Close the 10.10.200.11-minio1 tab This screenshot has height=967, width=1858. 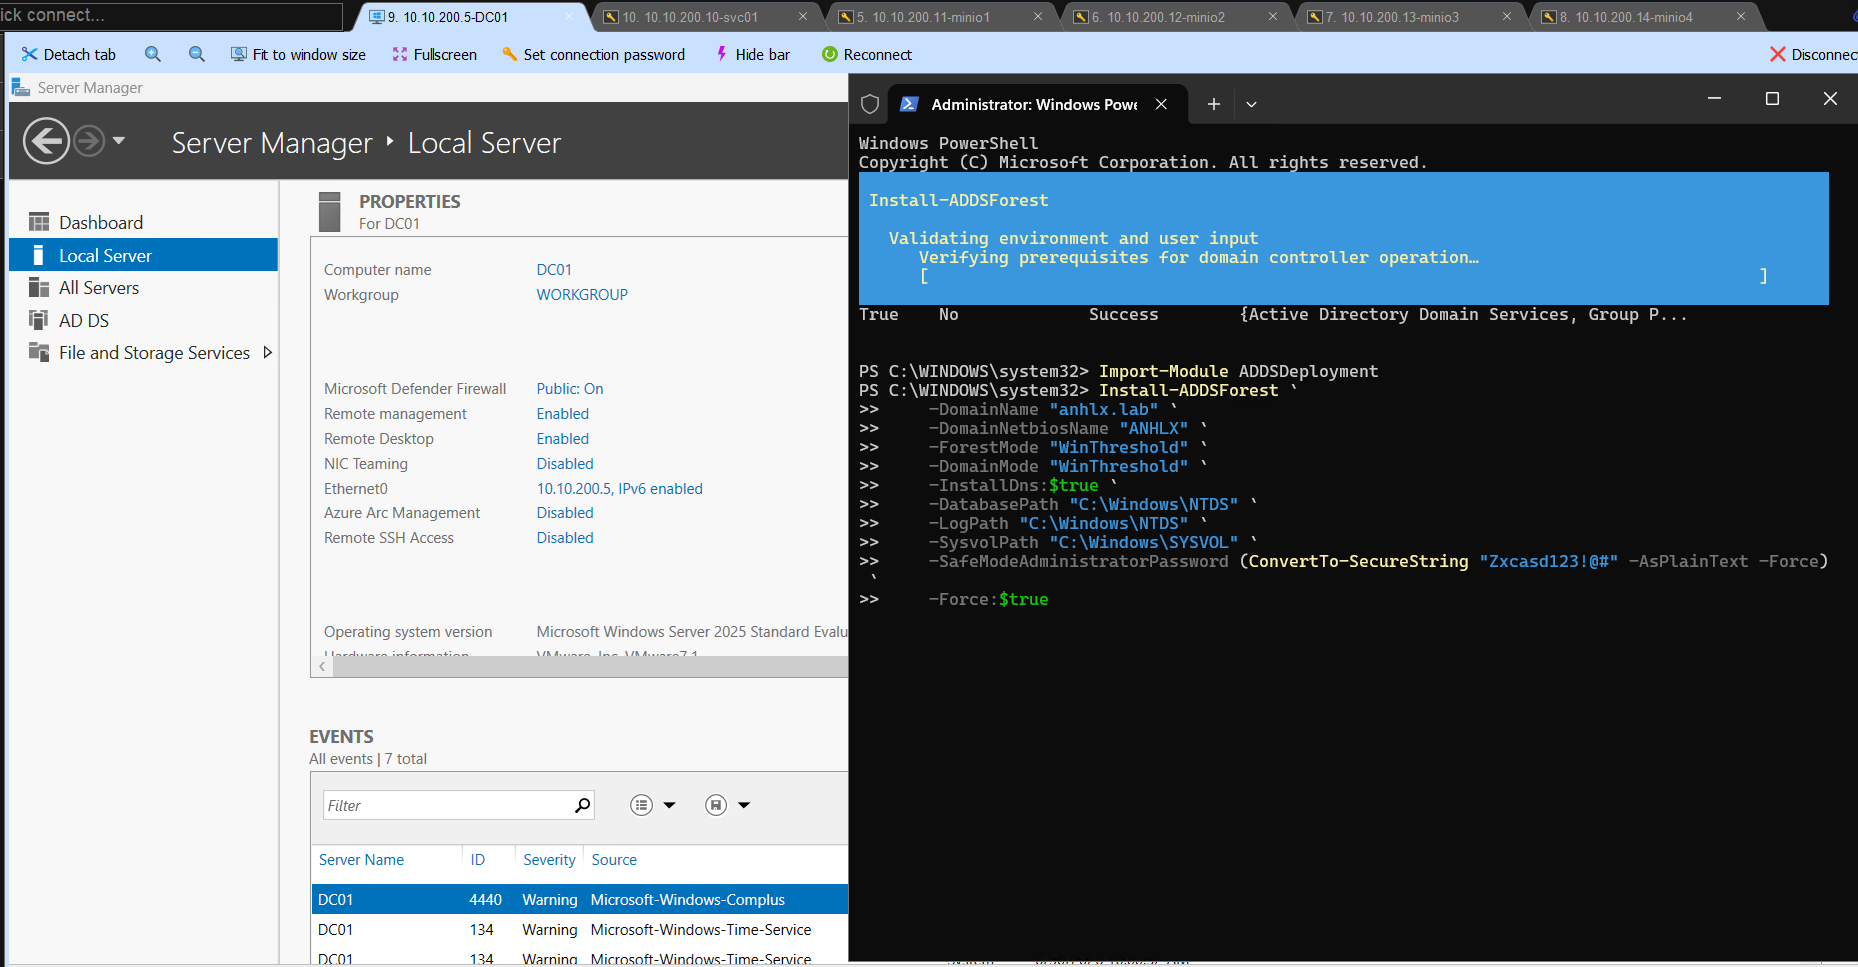point(1038,17)
